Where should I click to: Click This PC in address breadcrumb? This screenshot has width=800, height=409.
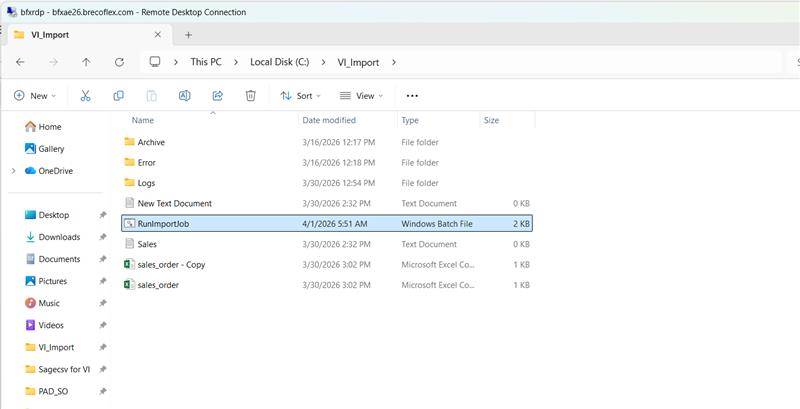206,62
